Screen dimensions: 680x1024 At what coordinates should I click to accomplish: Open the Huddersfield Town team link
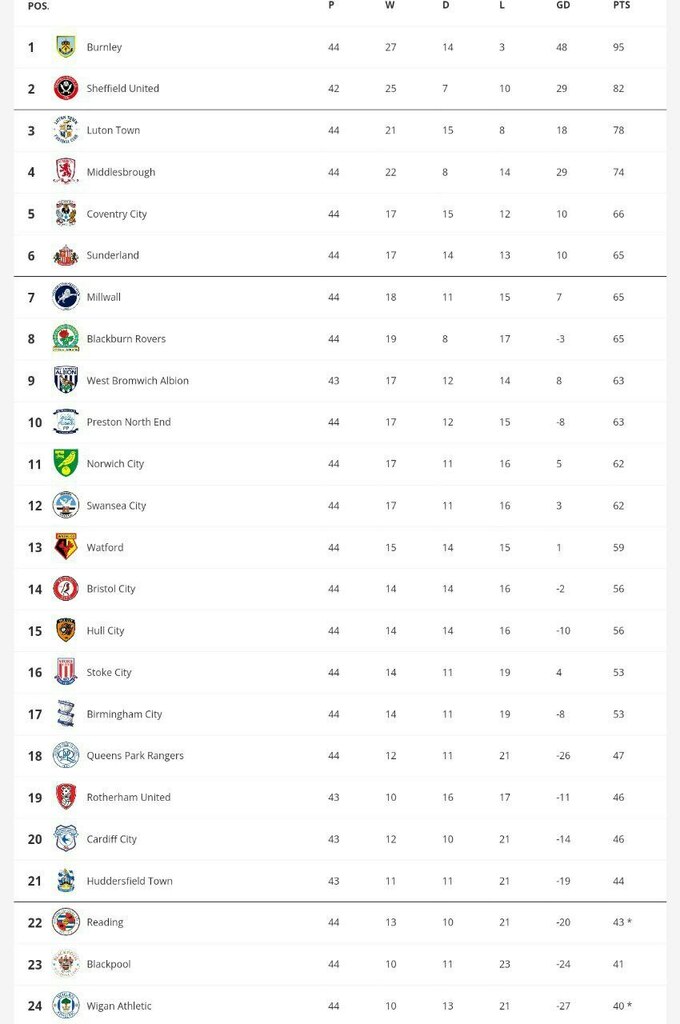point(129,881)
